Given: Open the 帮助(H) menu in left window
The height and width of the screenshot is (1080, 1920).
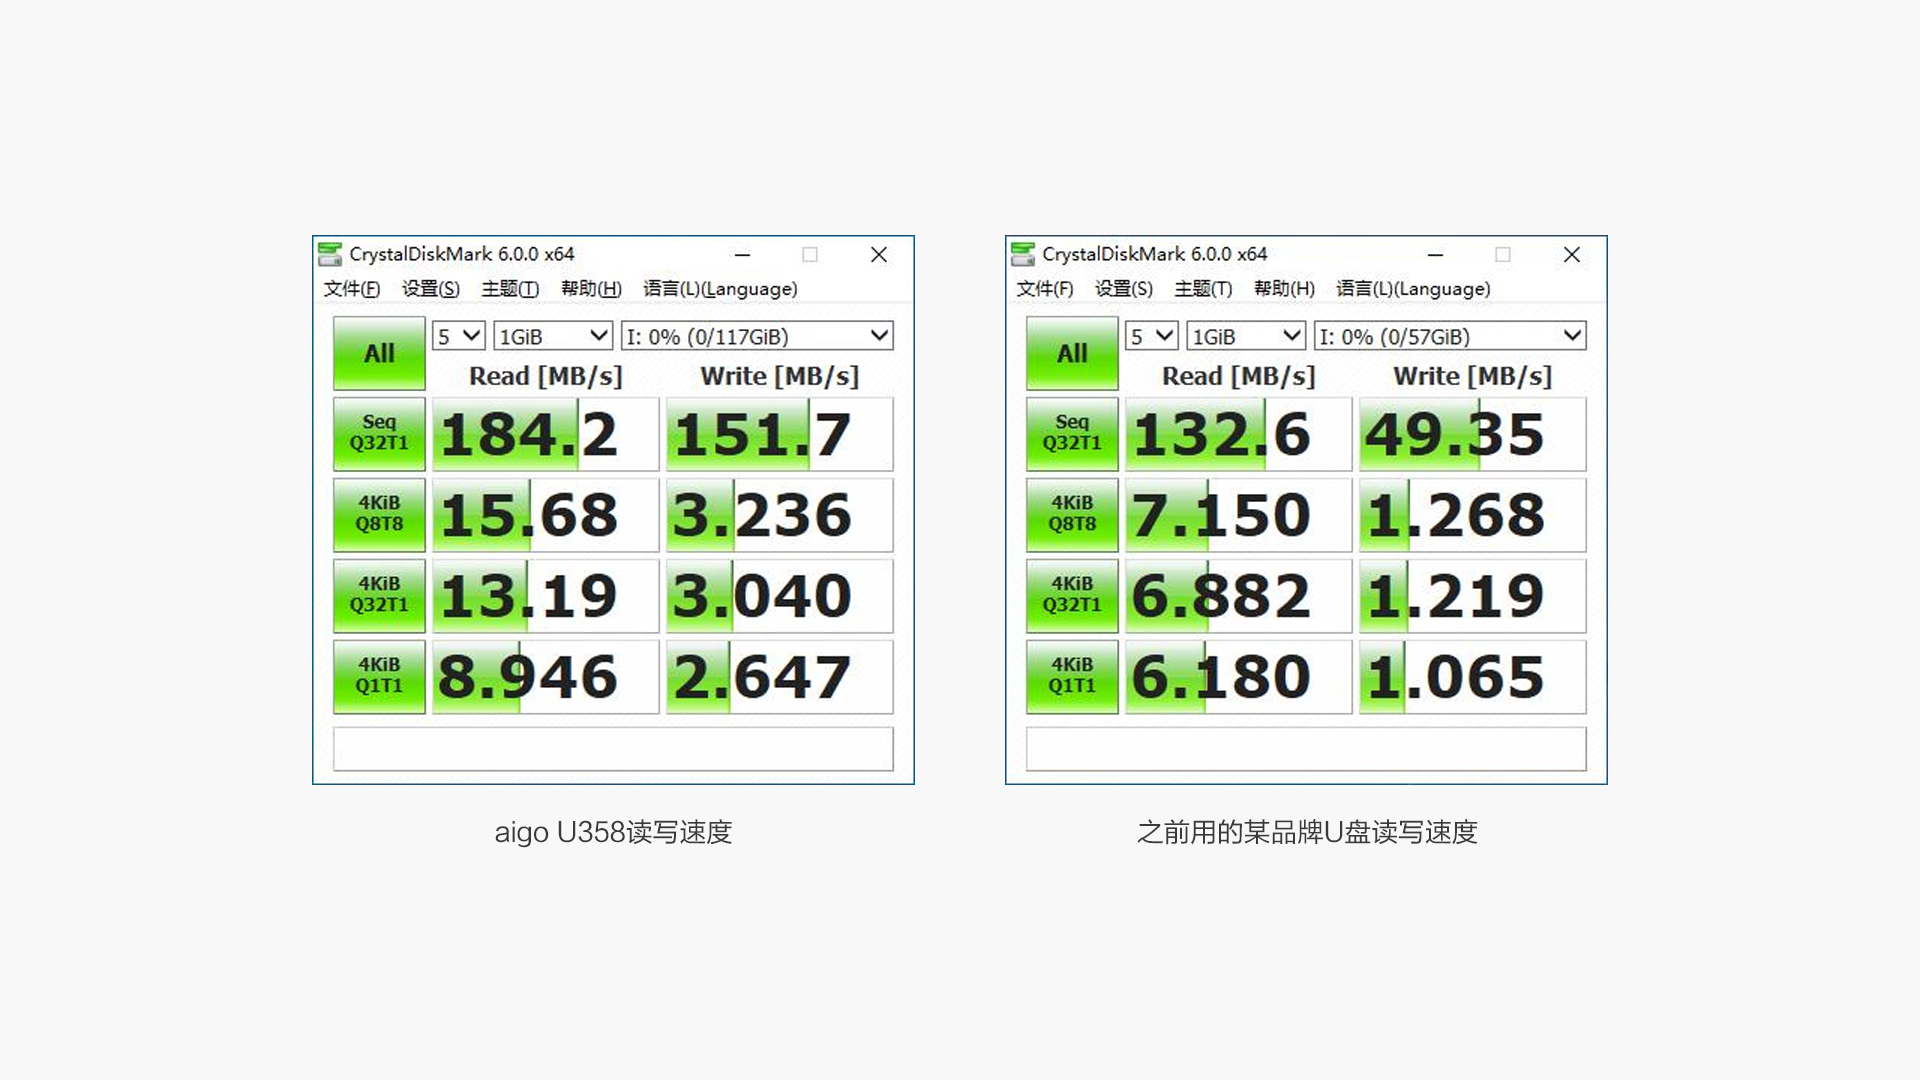Looking at the screenshot, I should 590,288.
